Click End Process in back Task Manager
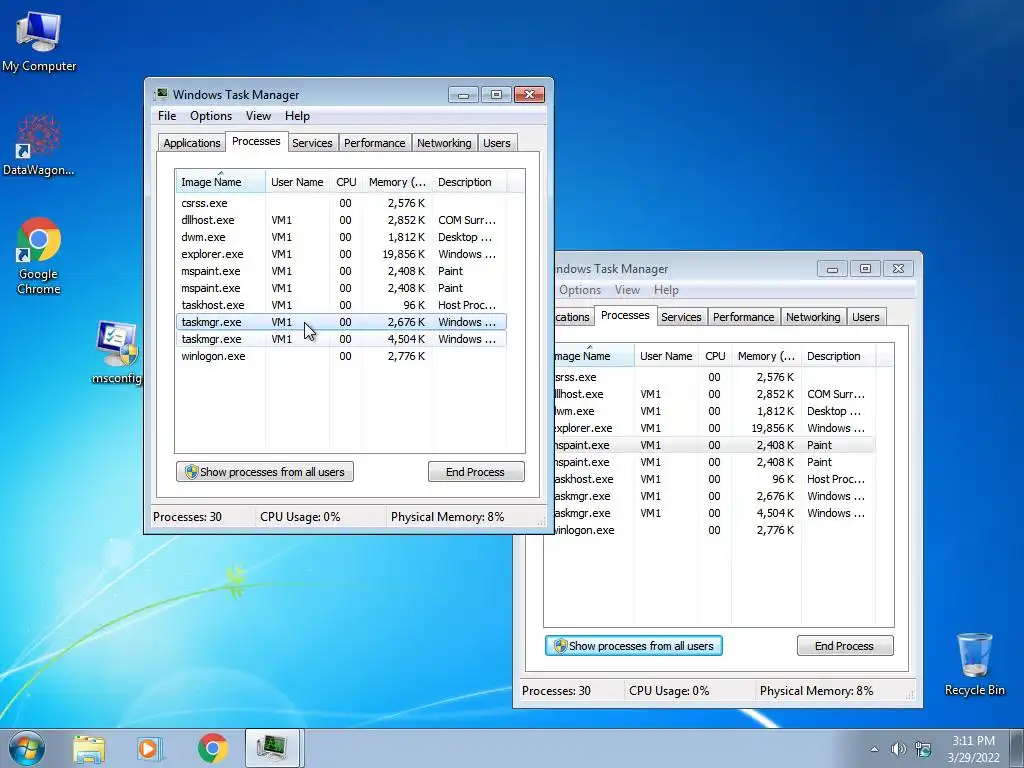Image resolution: width=1024 pixels, height=768 pixels. coord(845,645)
